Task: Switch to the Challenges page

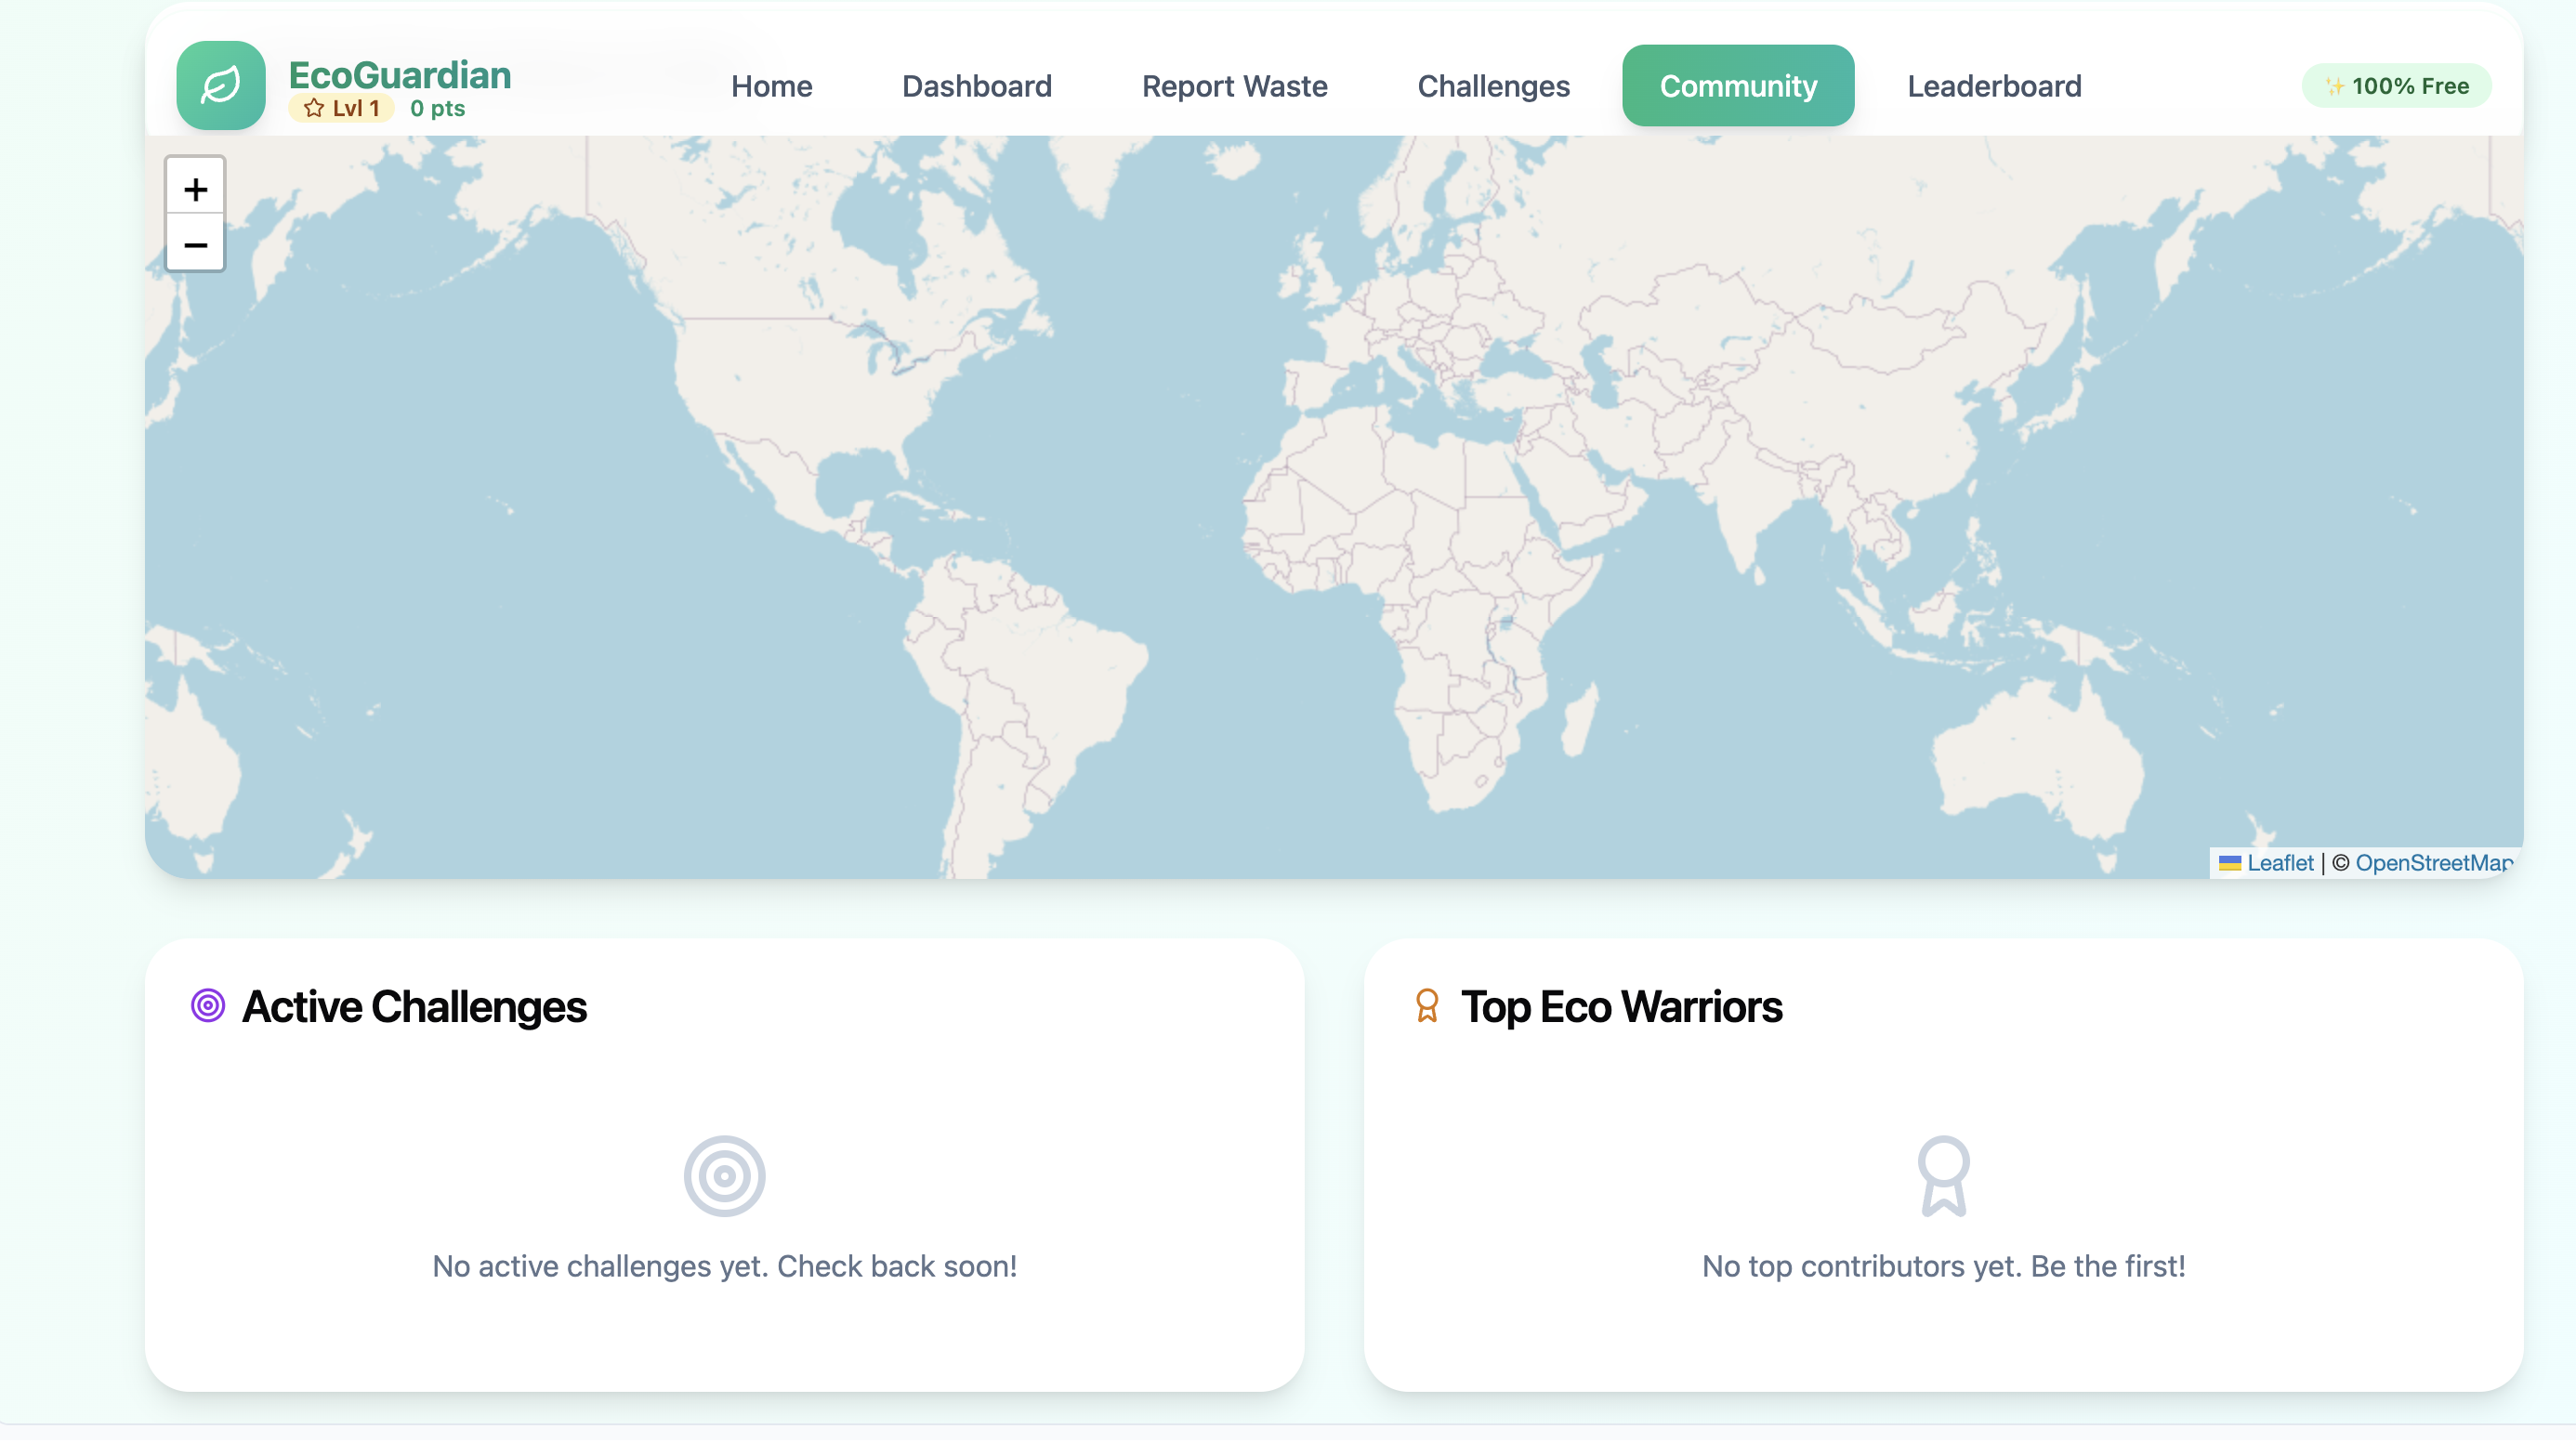Action: pyautogui.click(x=1493, y=86)
